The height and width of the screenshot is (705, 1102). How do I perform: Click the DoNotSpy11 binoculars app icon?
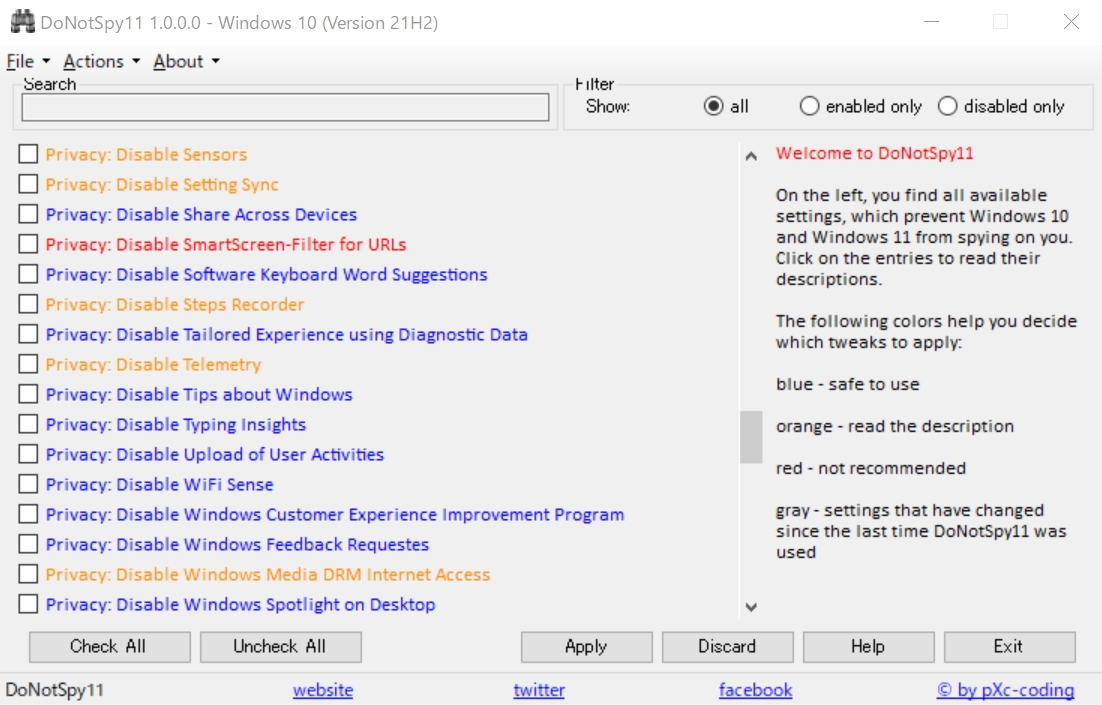[x=22, y=22]
